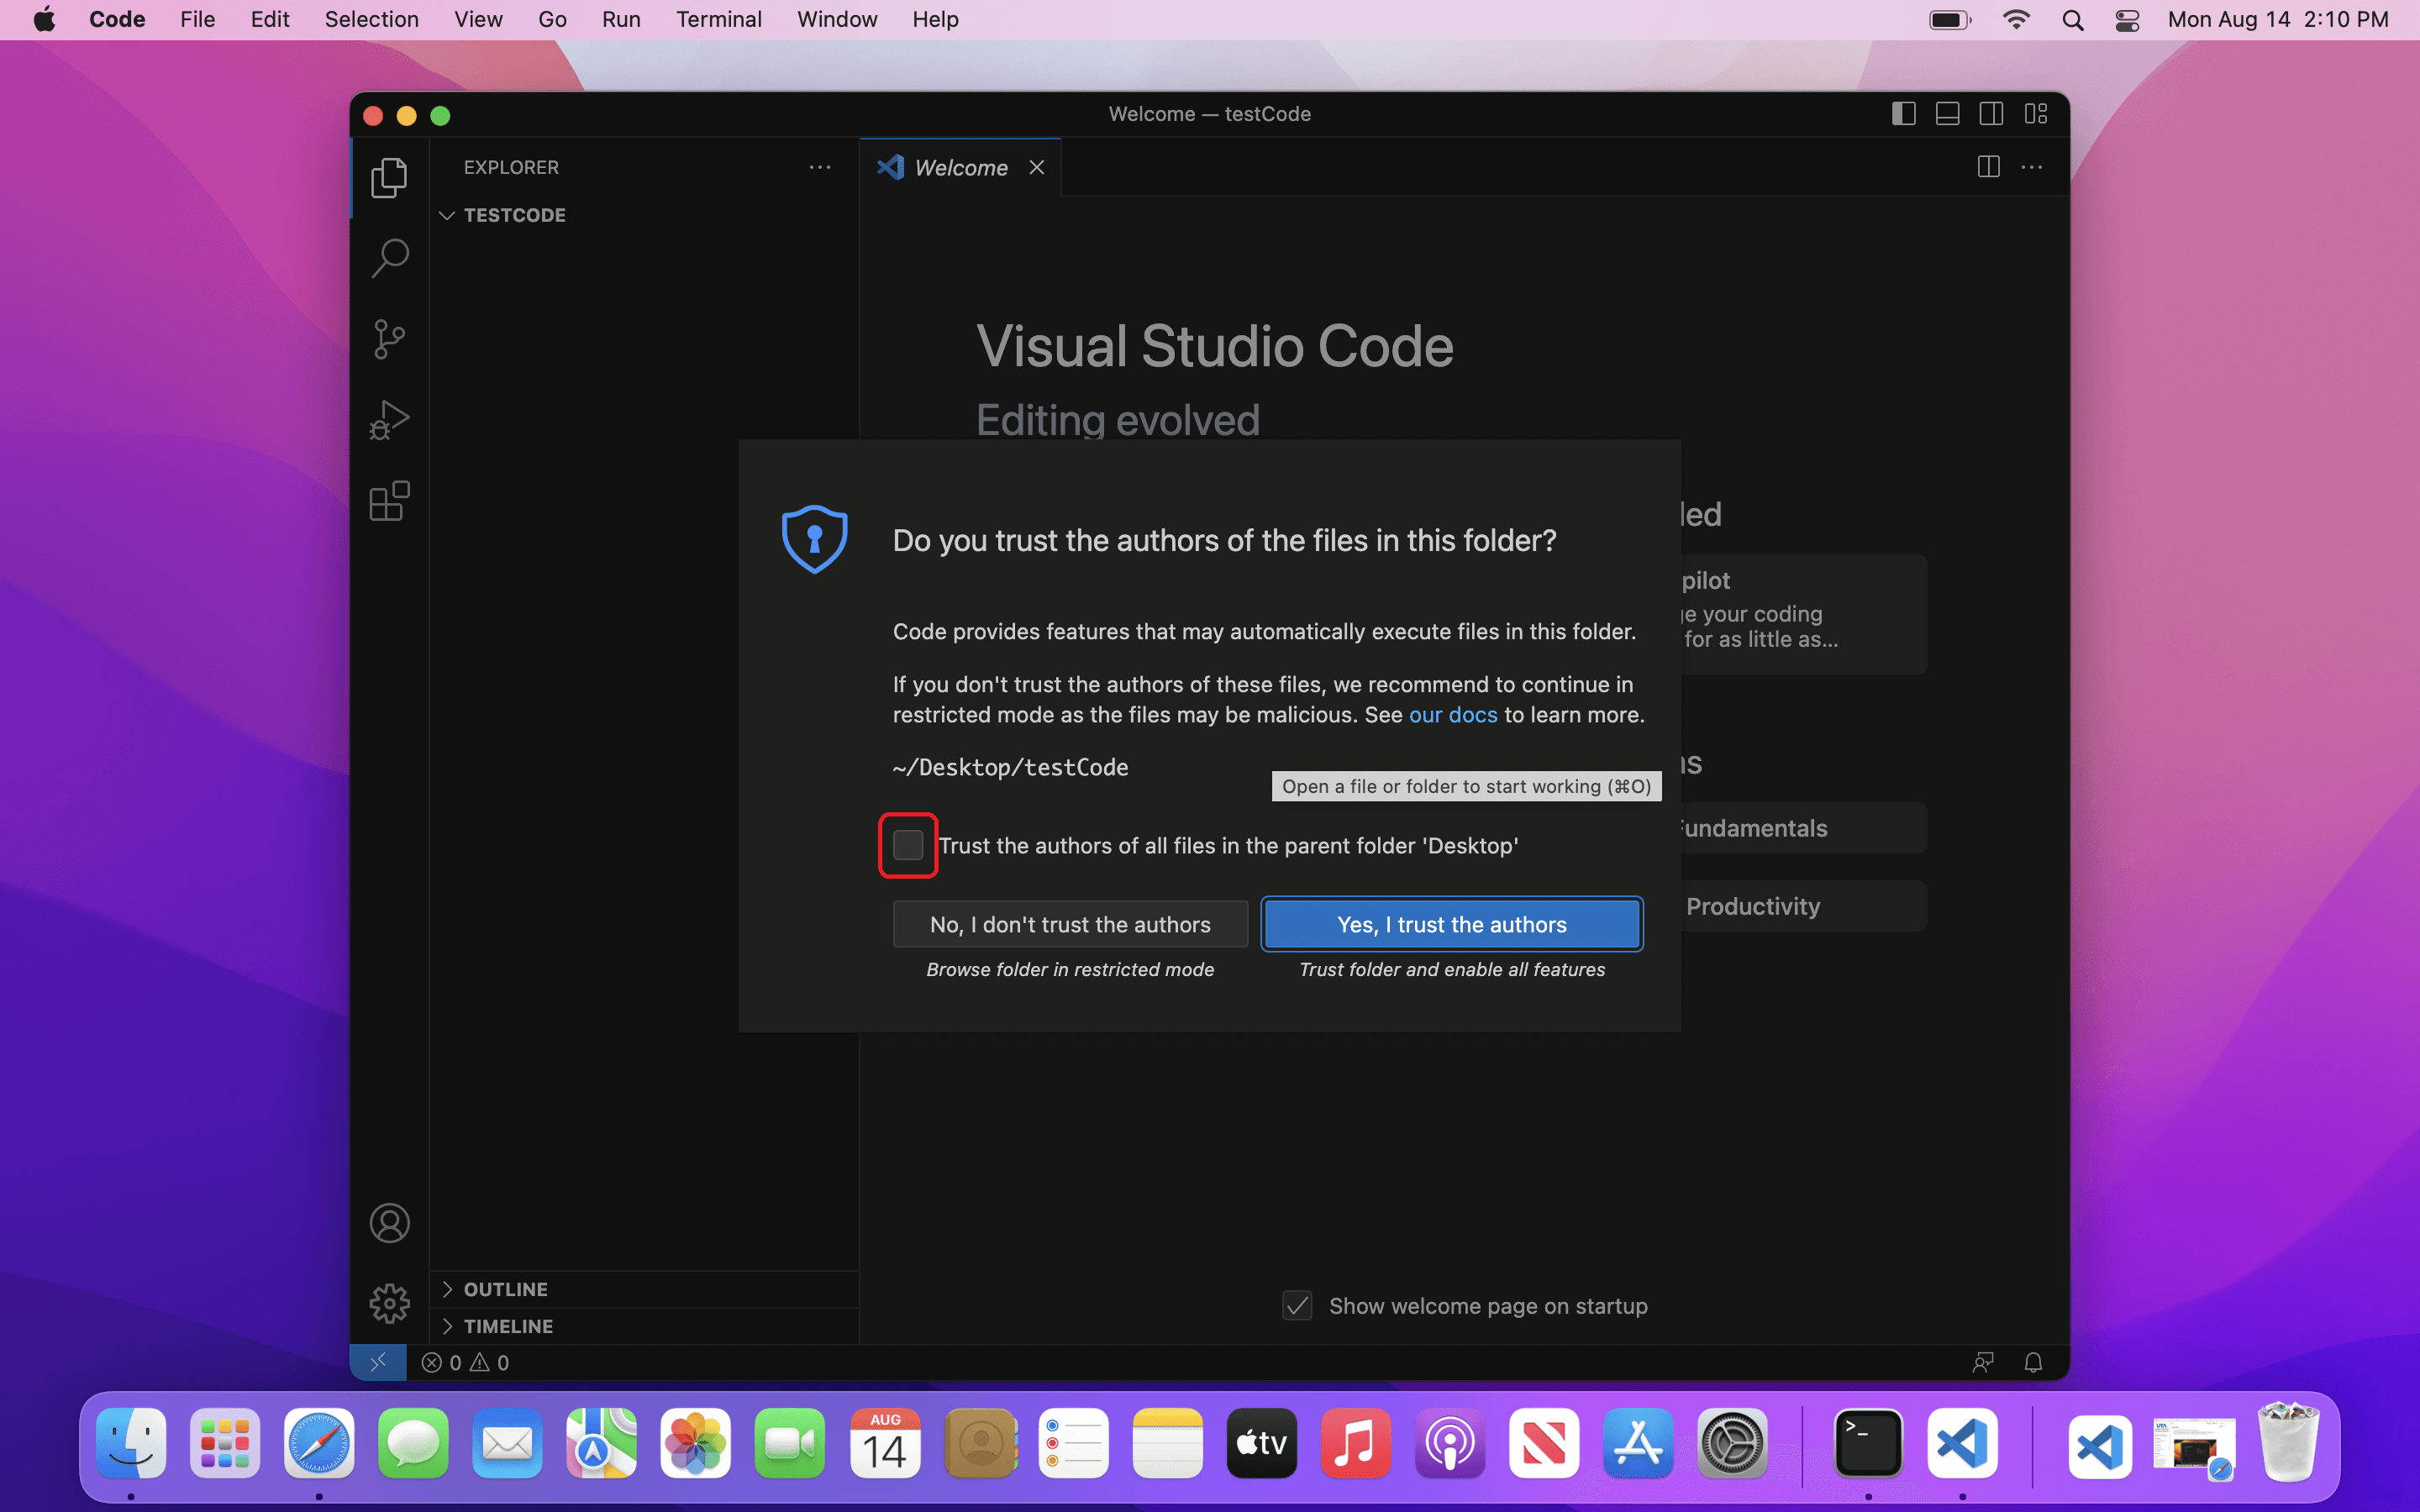Open Run and Debug view
The image size is (2420, 1512).
pyautogui.click(x=389, y=420)
